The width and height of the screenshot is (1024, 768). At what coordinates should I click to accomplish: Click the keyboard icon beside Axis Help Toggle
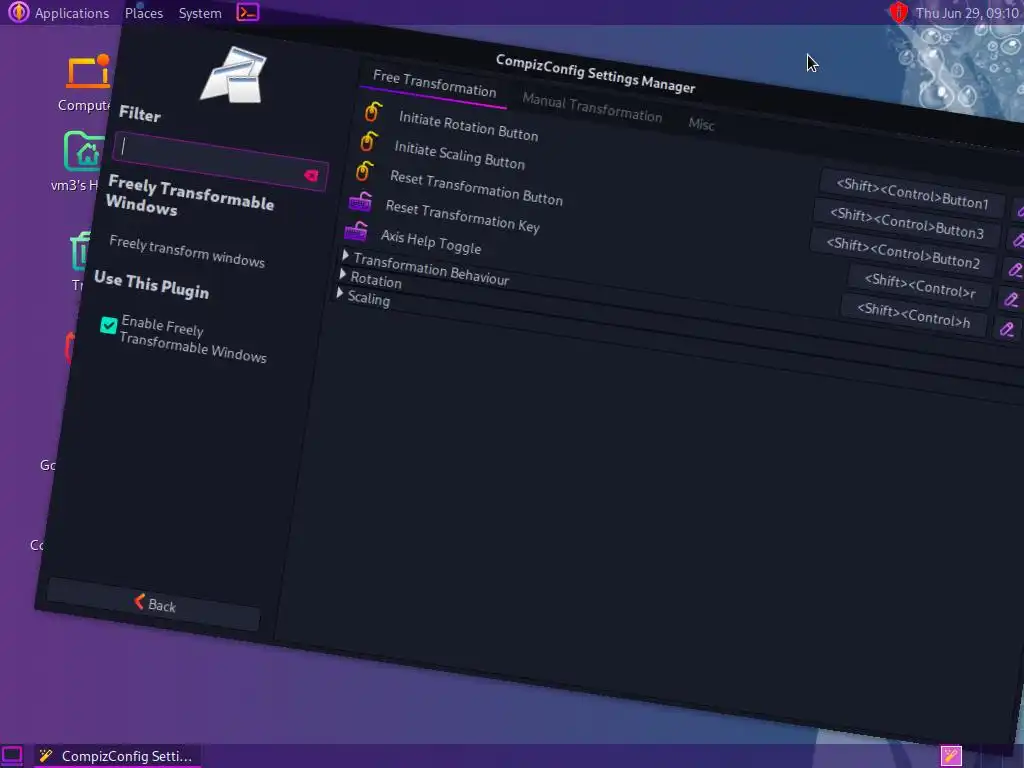point(356,231)
